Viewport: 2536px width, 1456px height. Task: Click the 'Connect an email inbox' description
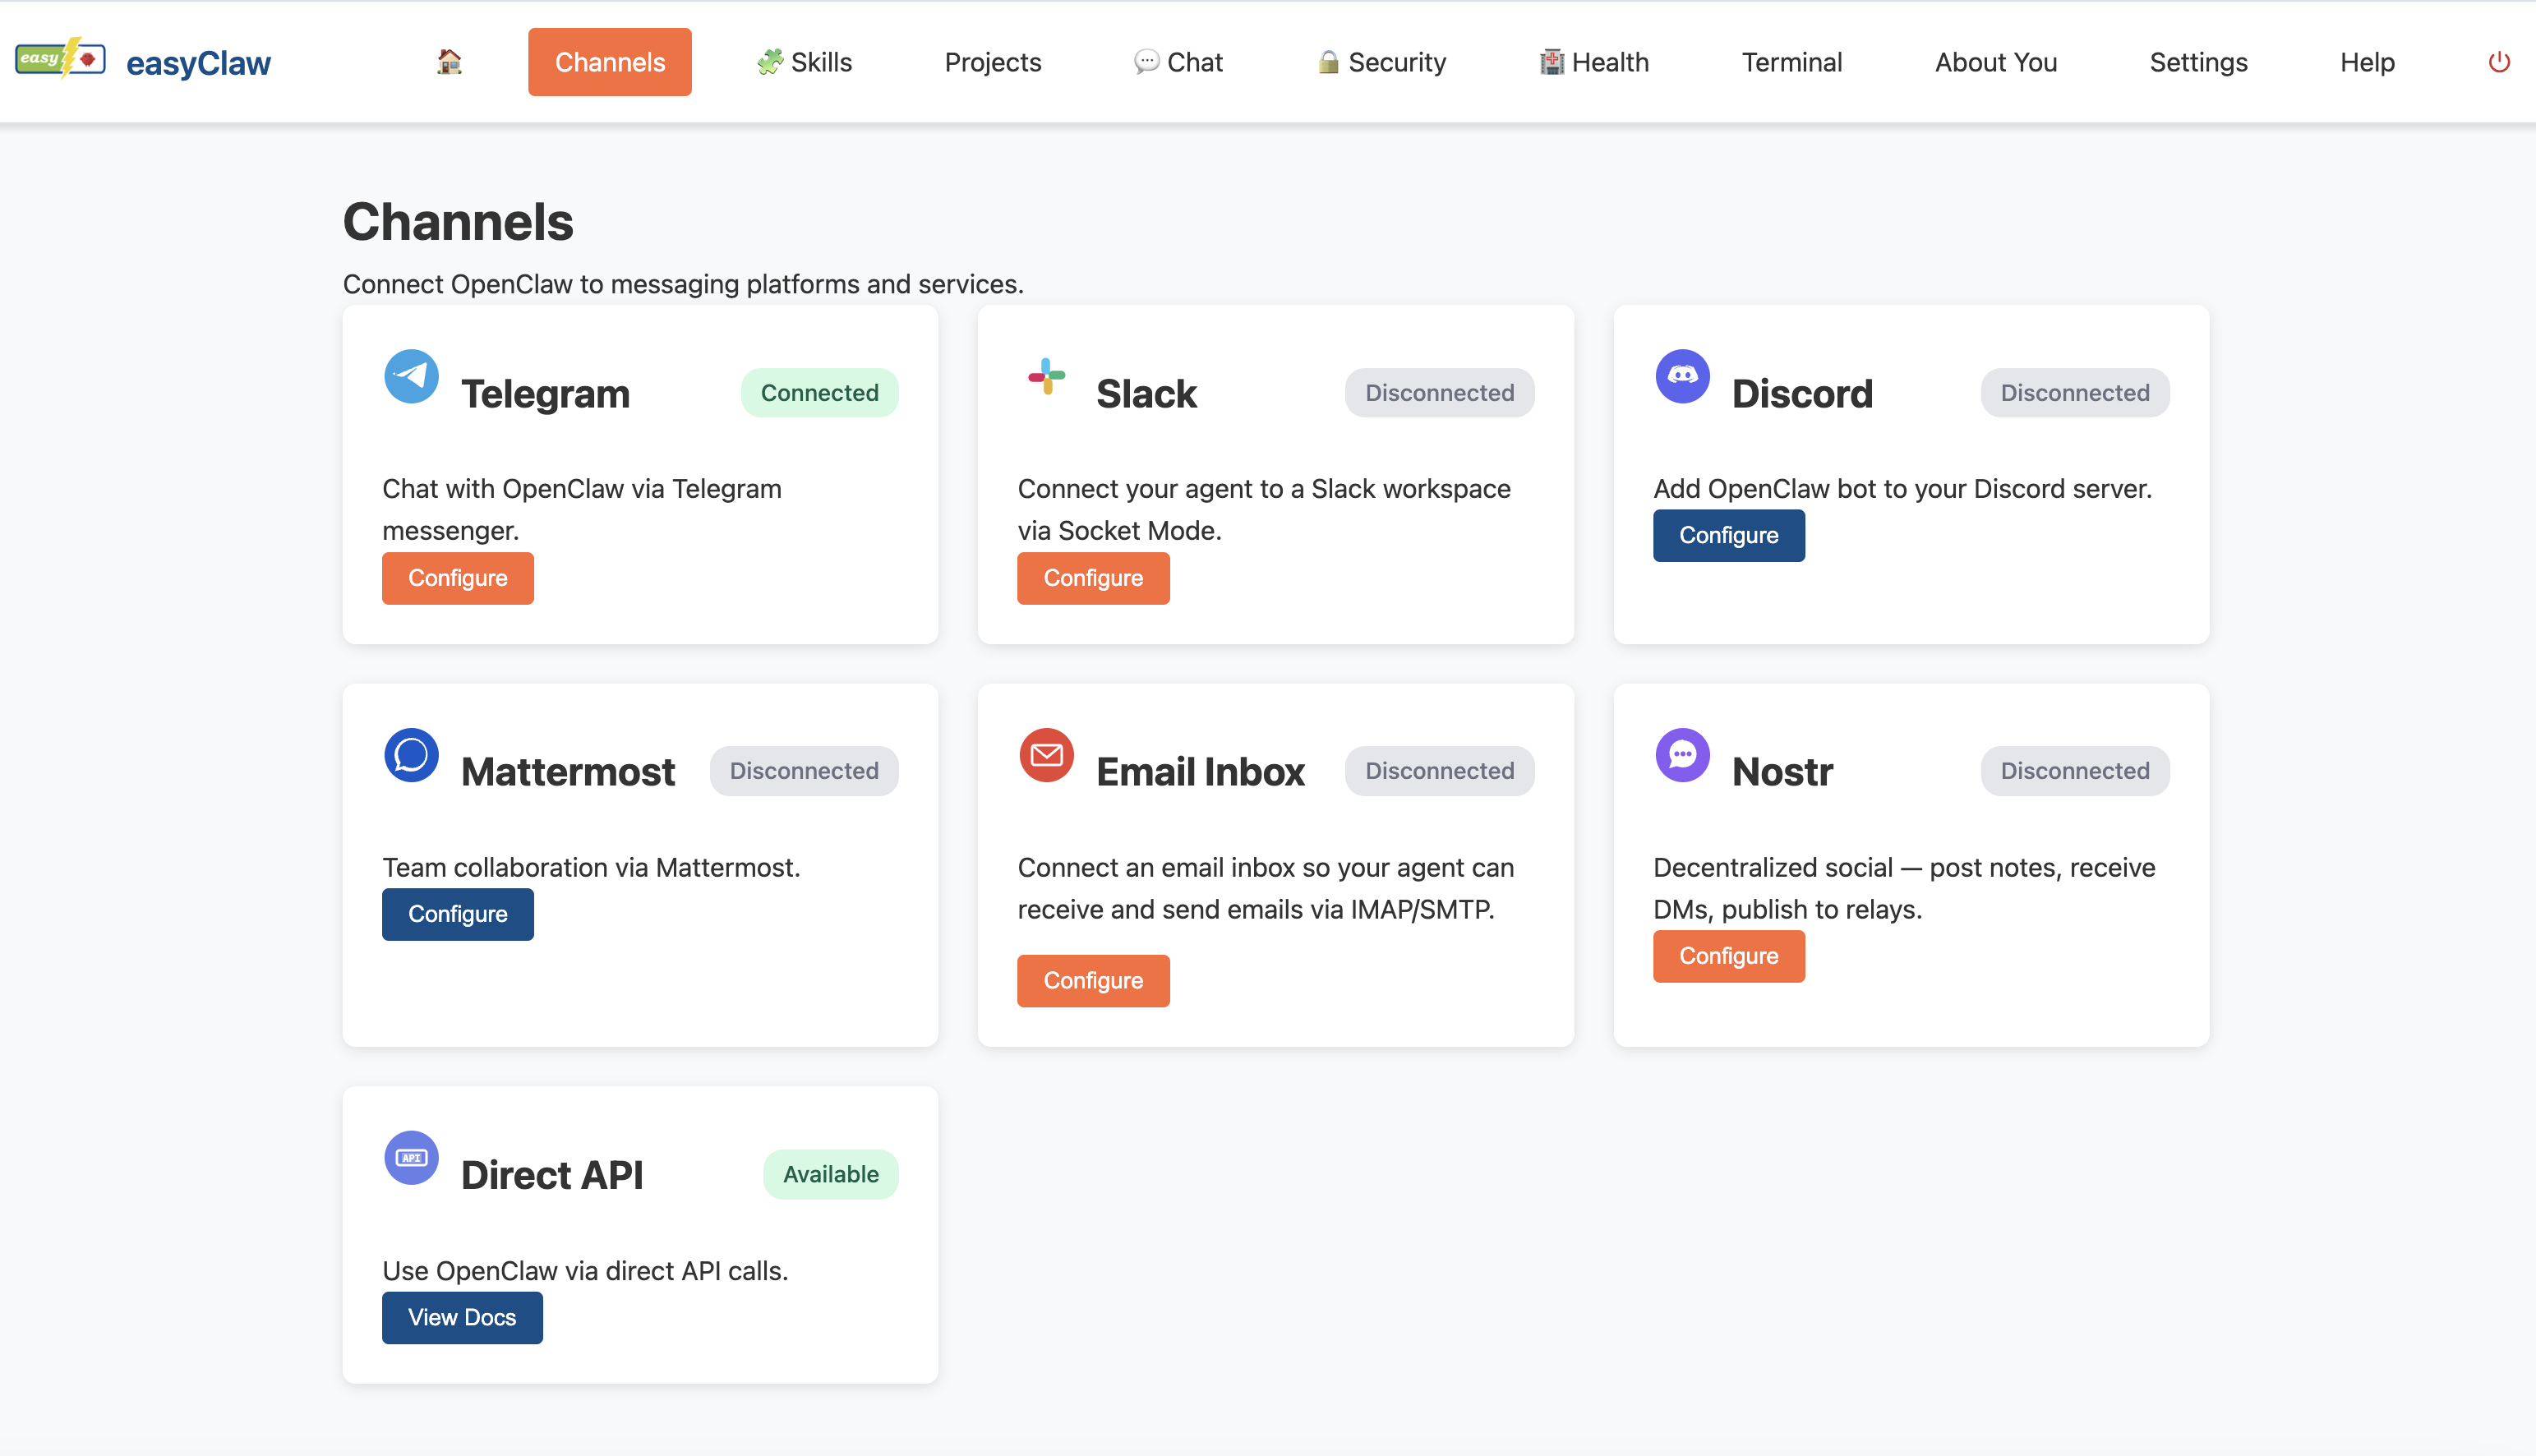click(1266, 888)
